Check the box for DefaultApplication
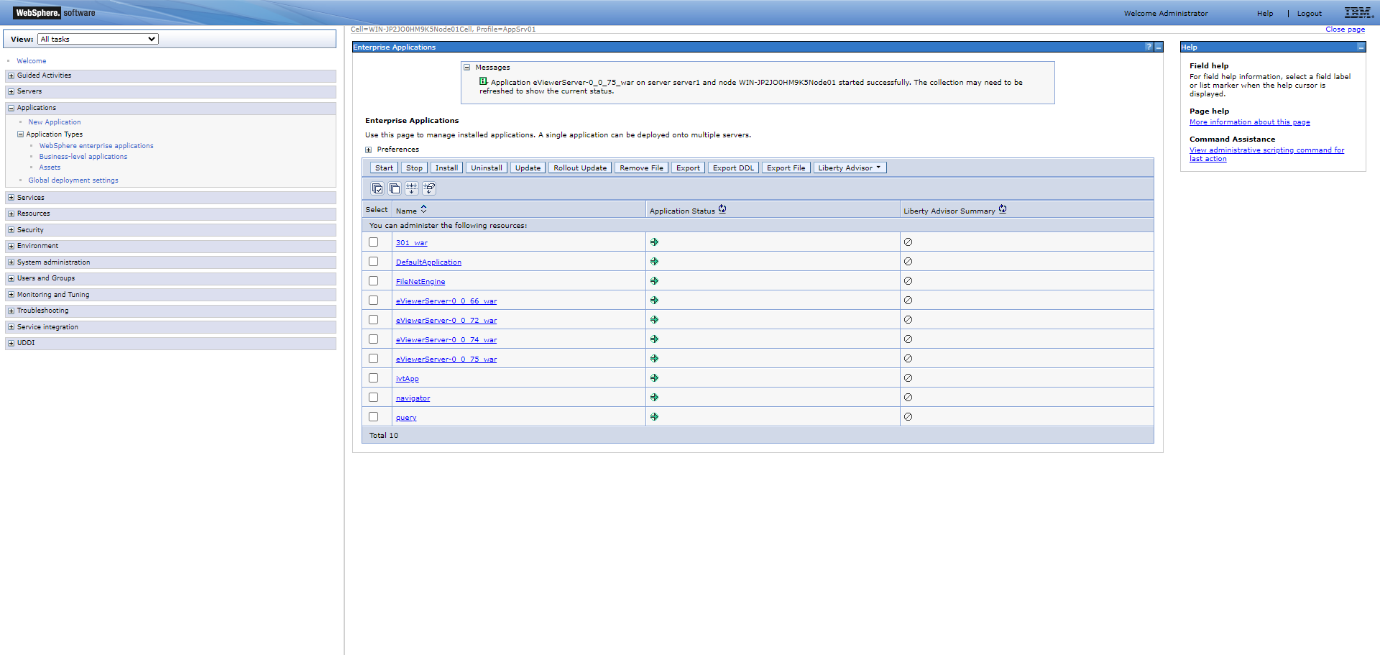 click(x=374, y=261)
